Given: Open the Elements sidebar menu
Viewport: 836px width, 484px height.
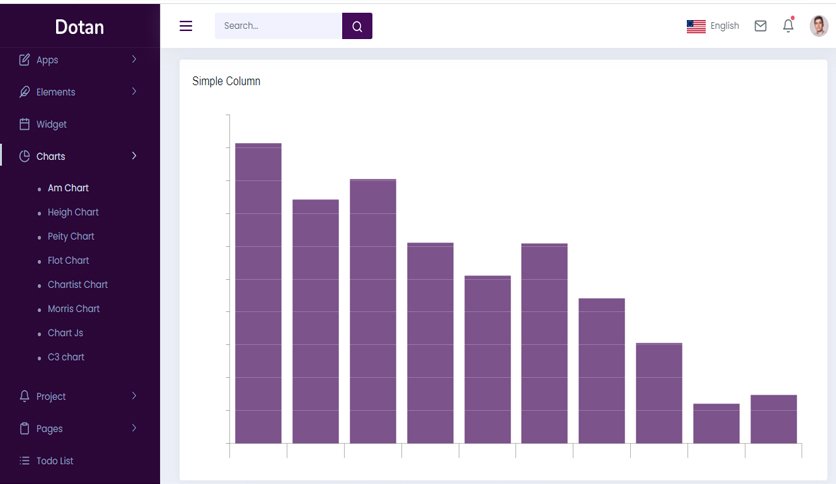Looking at the screenshot, I should [80, 92].
